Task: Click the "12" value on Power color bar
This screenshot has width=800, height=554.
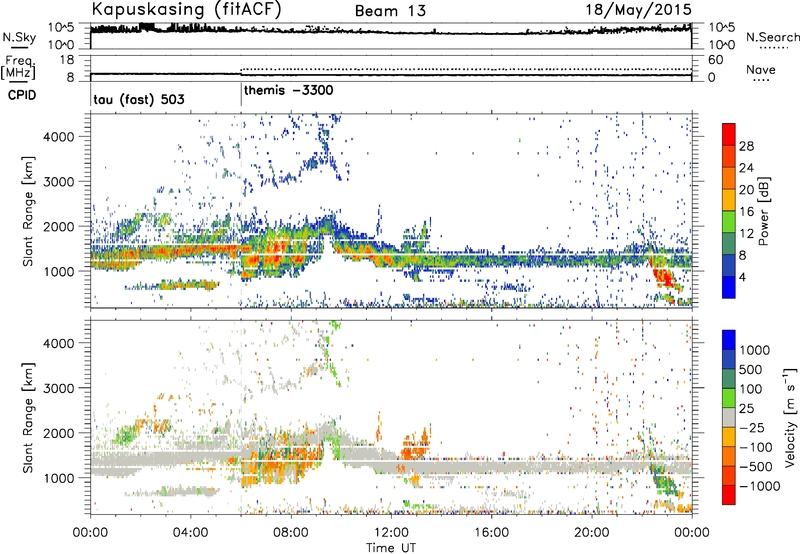Action: (746, 233)
